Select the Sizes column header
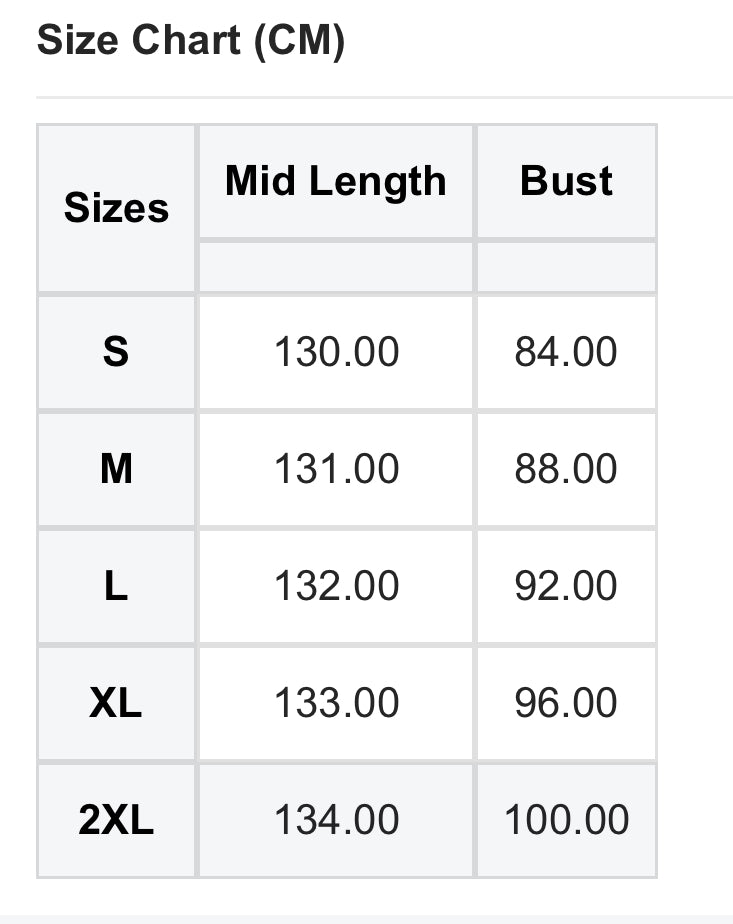The height and width of the screenshot is (924, 733). pos(116,208)
